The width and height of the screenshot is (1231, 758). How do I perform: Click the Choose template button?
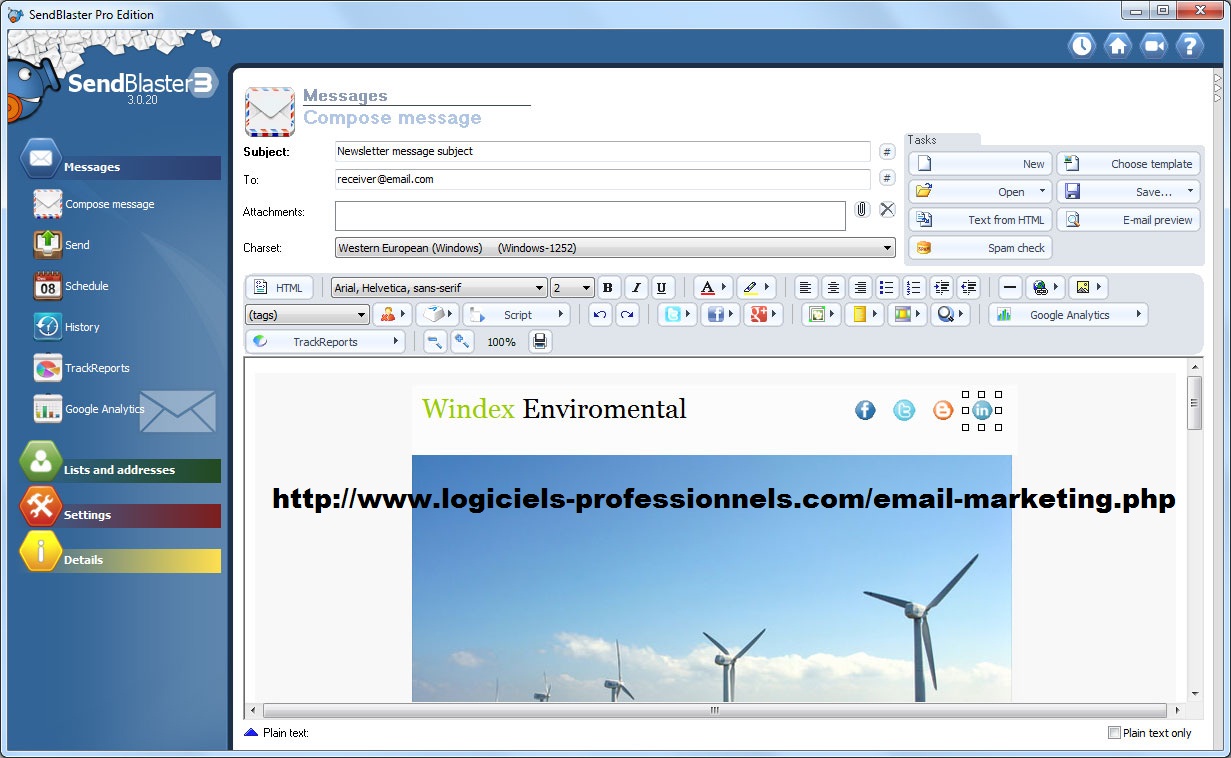[1128, 164]
